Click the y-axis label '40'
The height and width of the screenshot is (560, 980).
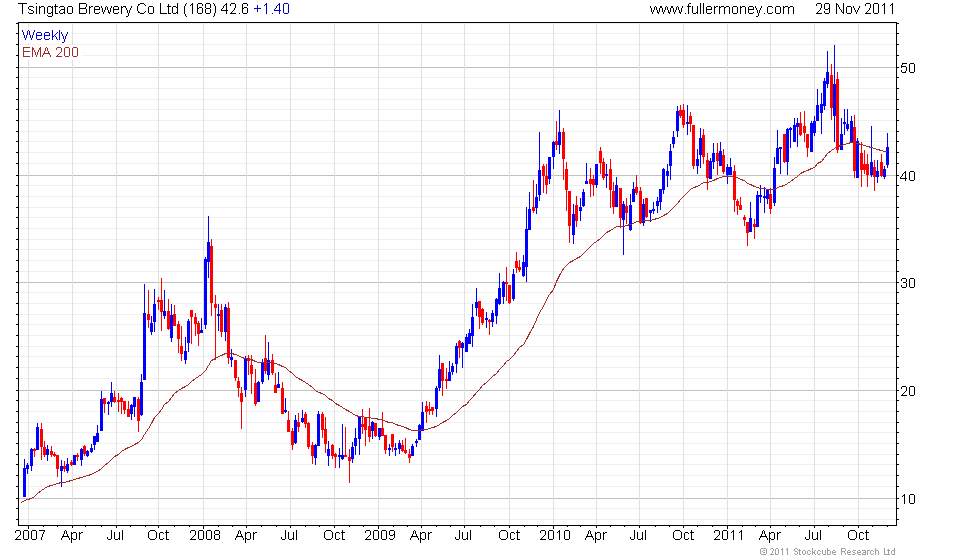point(908,176)
